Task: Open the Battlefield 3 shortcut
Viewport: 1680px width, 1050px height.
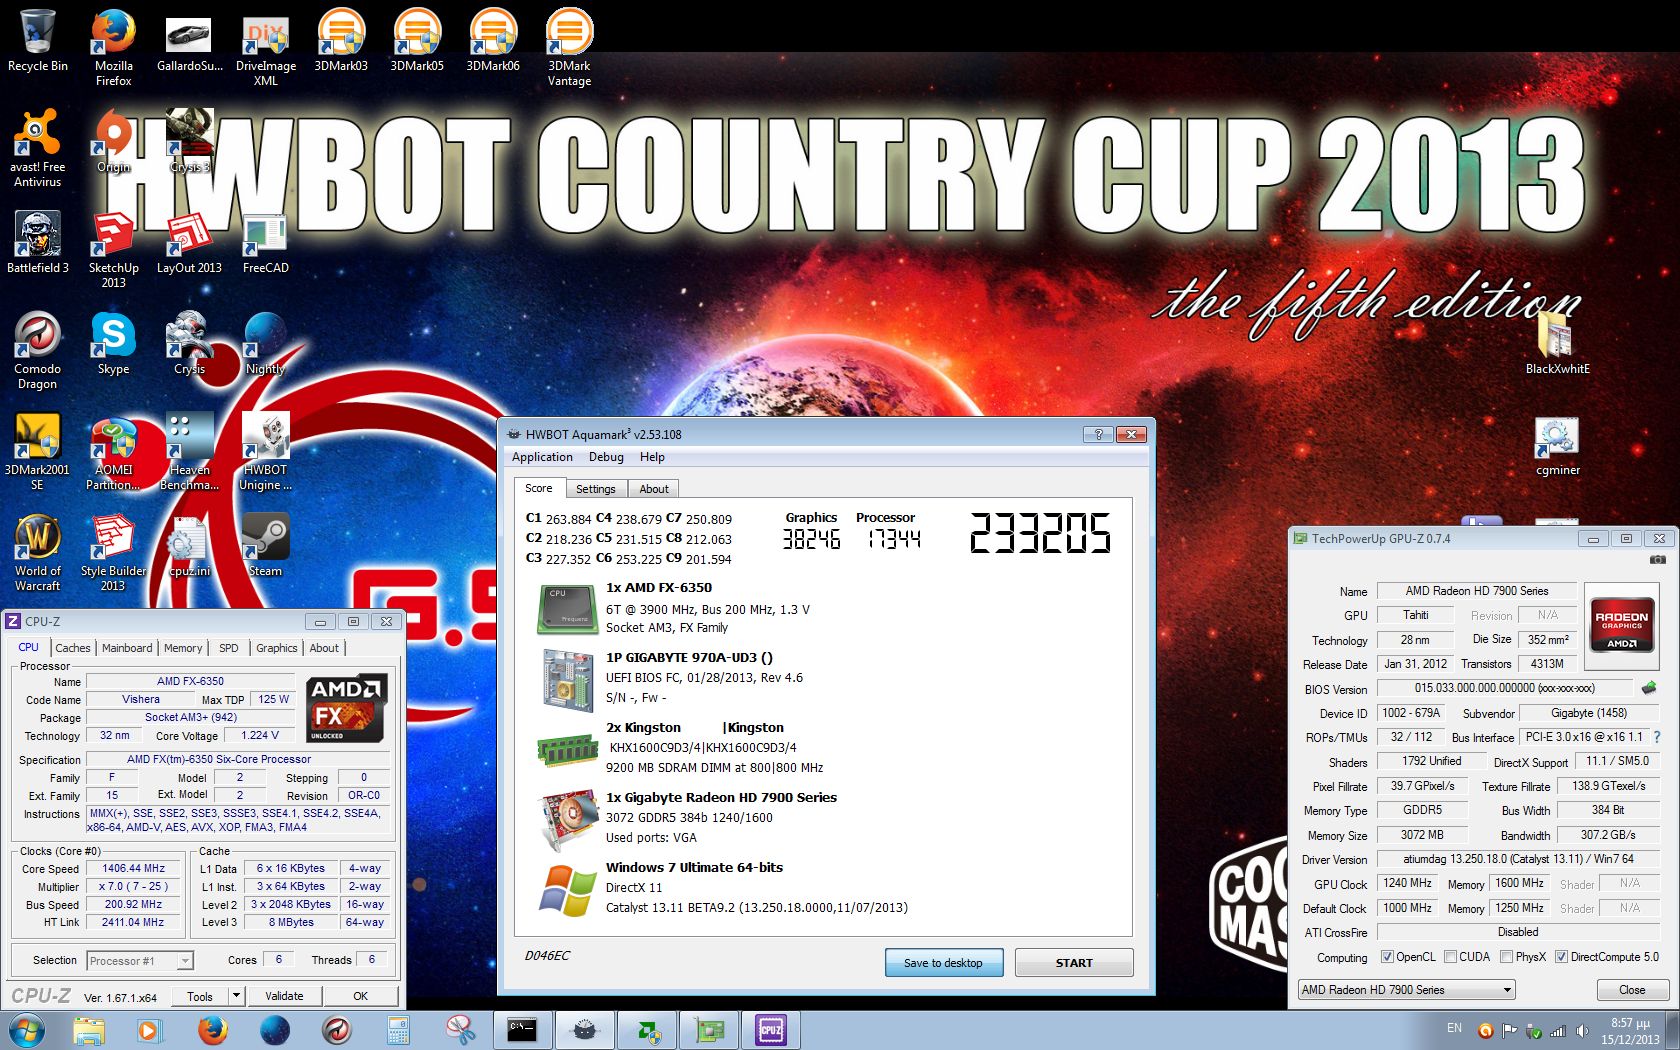Action: (38, 242)
